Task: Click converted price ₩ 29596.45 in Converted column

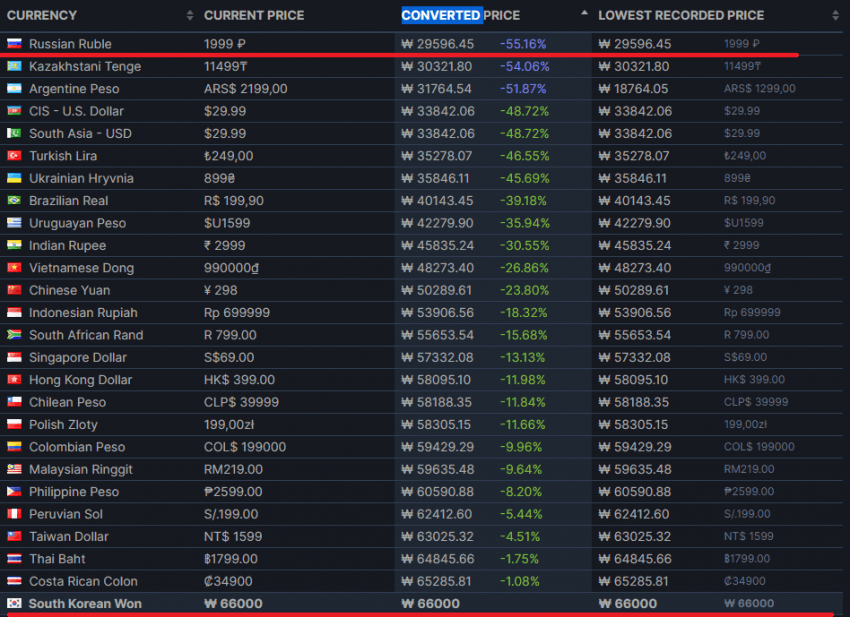Action: pos(437,44)
